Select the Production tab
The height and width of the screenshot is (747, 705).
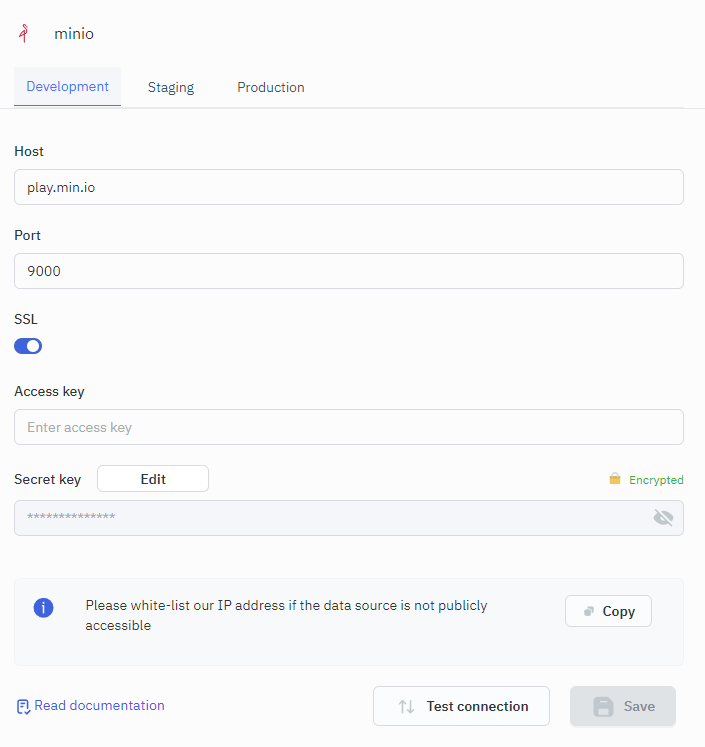[270, 87]
